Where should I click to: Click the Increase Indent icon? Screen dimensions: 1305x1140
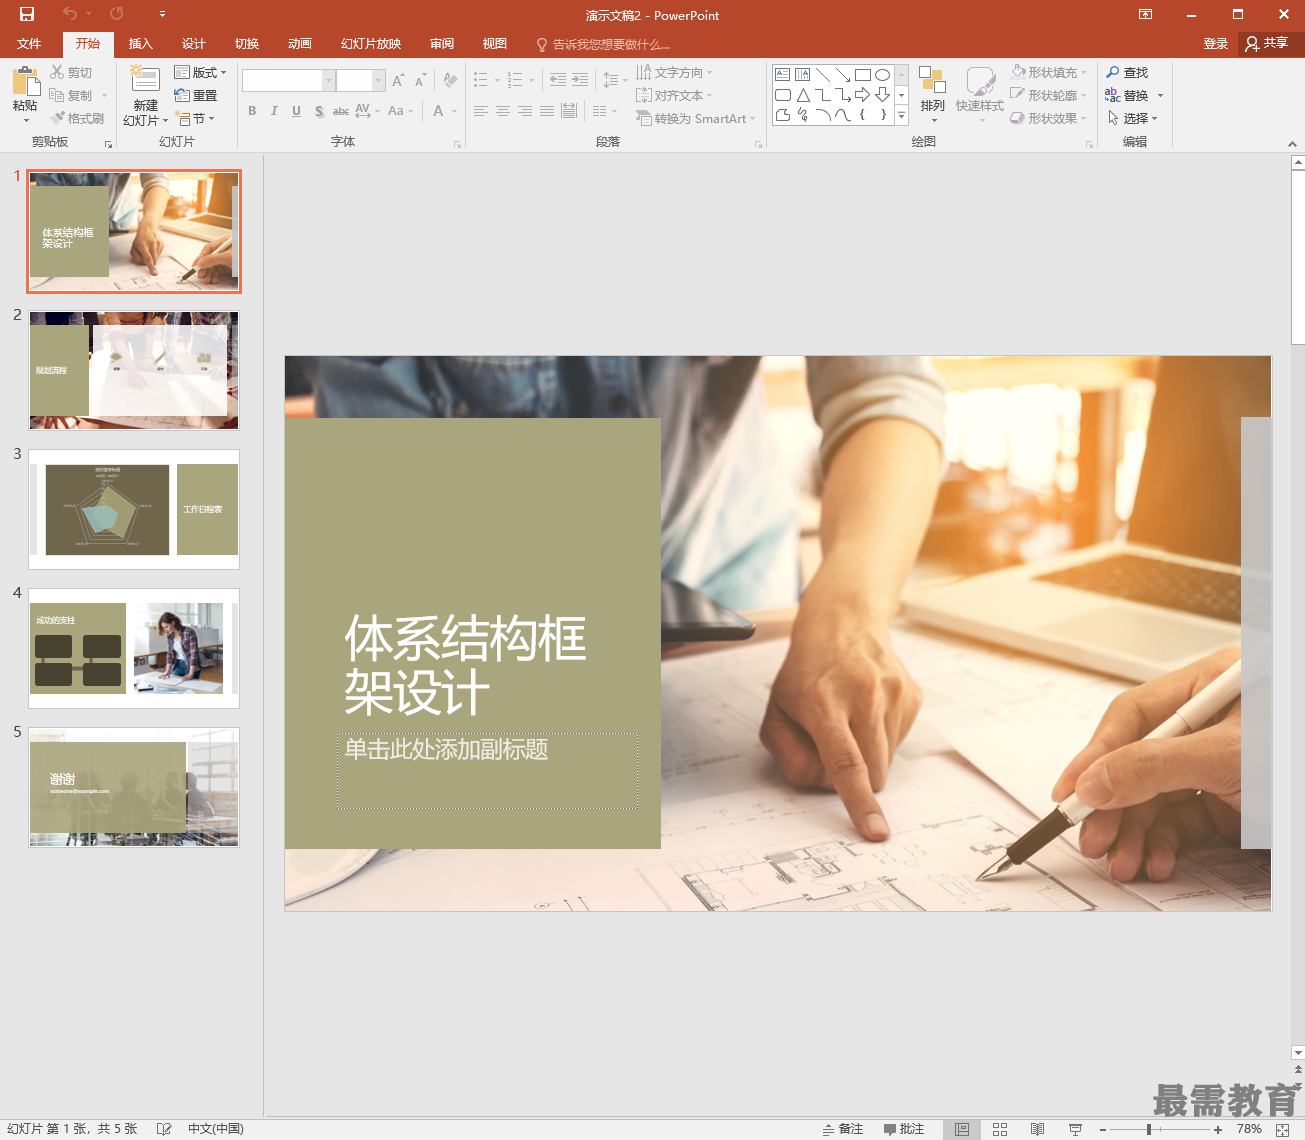pyautogui.click(x=580, y=80)
